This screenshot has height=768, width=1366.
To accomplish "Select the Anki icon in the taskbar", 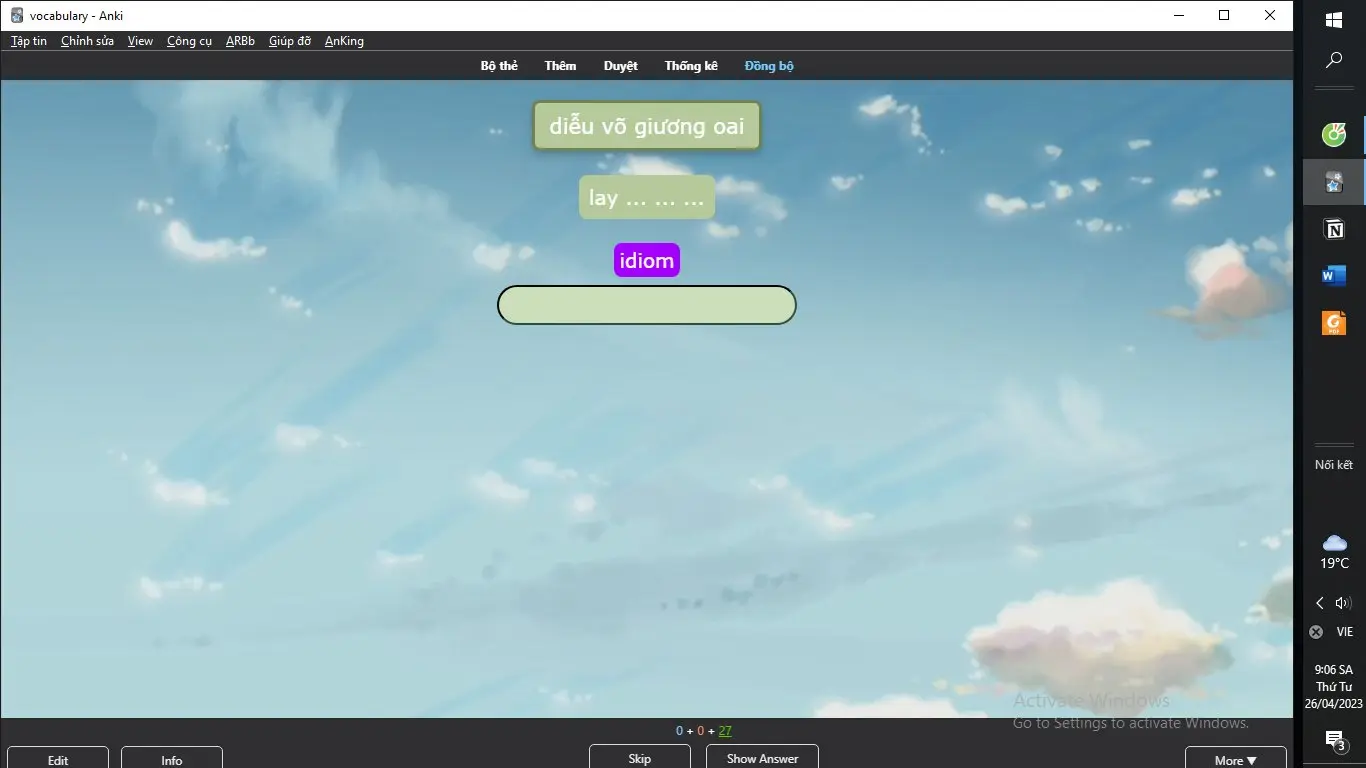I will [x=1333, y=182].
